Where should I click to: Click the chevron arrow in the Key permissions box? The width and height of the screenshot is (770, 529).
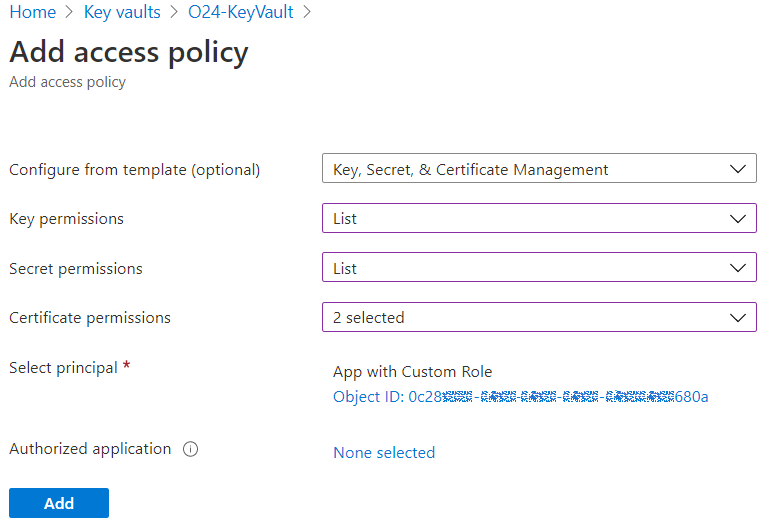click(738, 218)
